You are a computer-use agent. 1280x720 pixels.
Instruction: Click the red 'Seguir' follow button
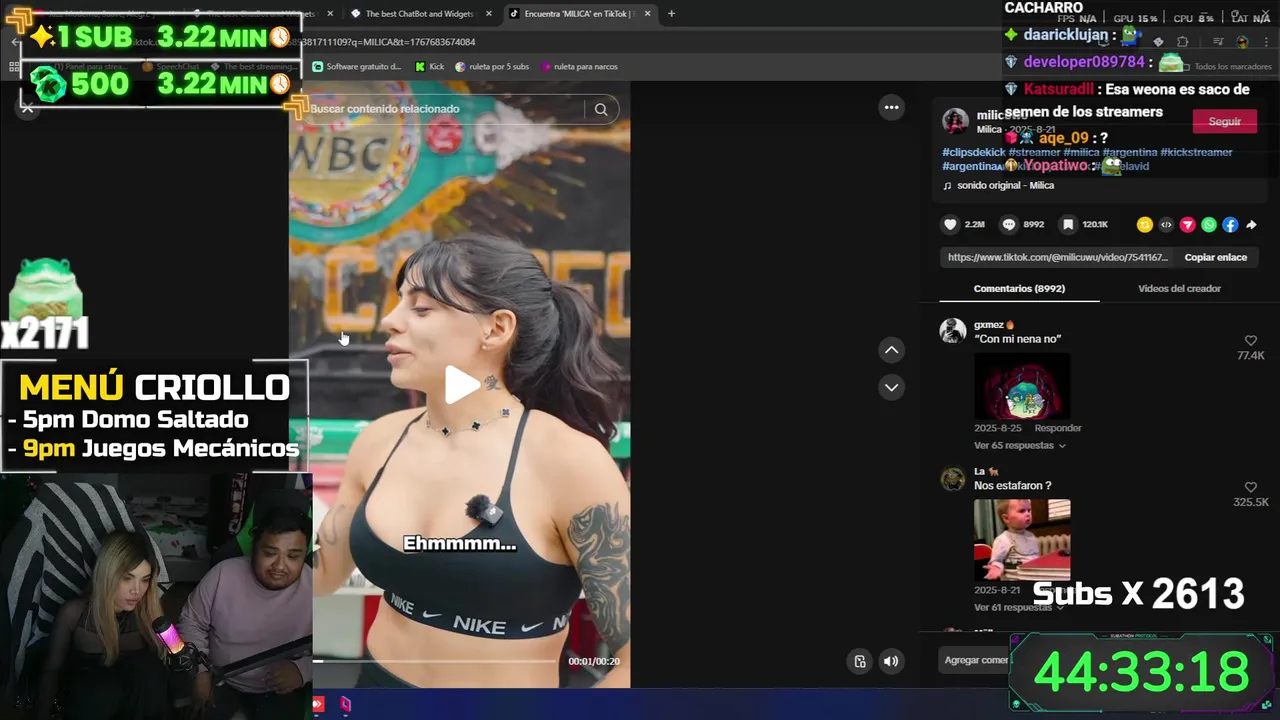coord(1224,121)
